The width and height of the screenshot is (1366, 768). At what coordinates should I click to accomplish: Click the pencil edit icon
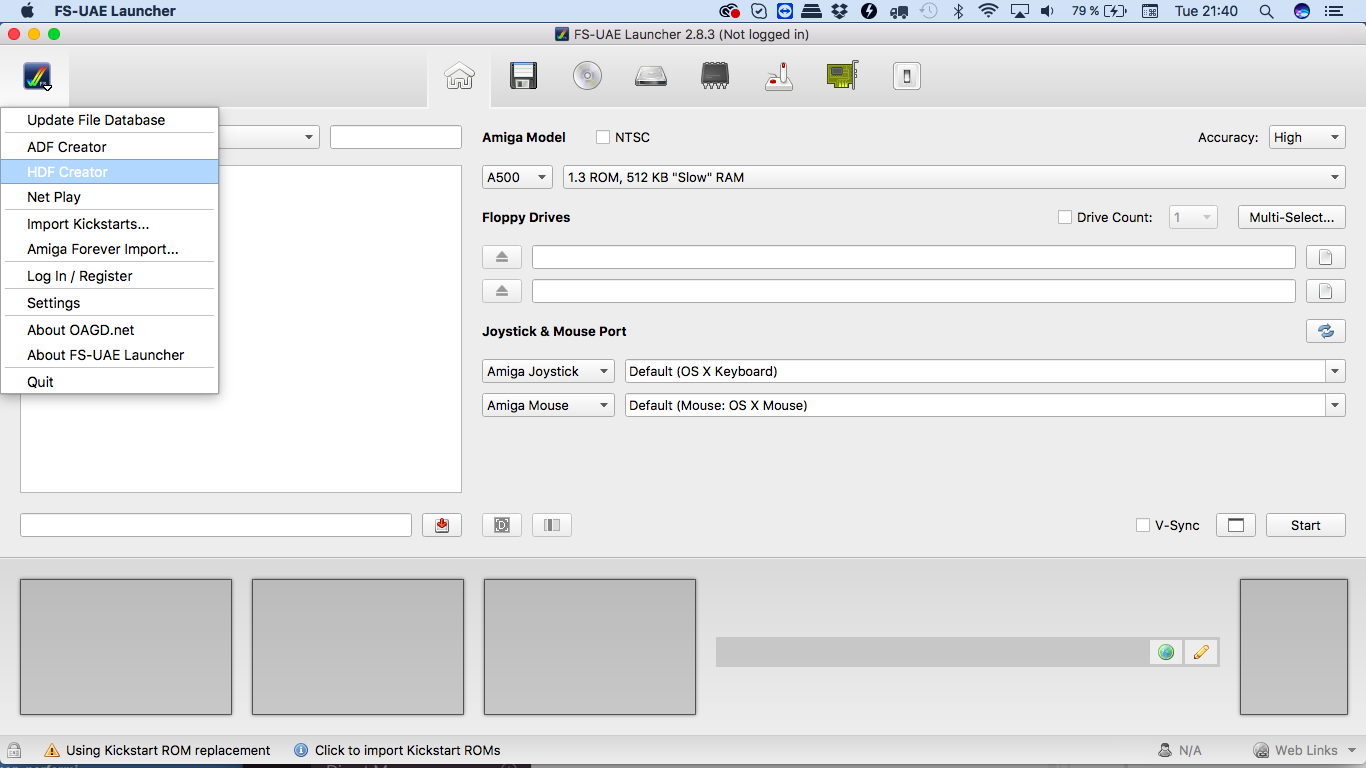tap(1201, 652)
